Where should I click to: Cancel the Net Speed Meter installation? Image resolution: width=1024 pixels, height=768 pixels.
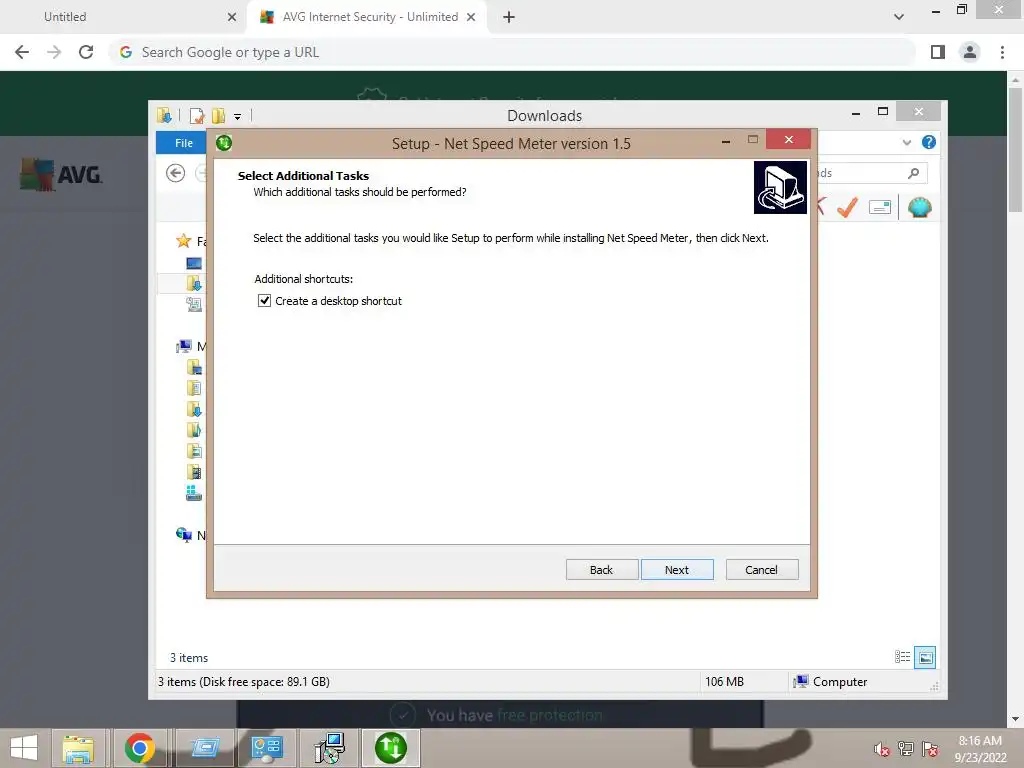click(761, 569)
